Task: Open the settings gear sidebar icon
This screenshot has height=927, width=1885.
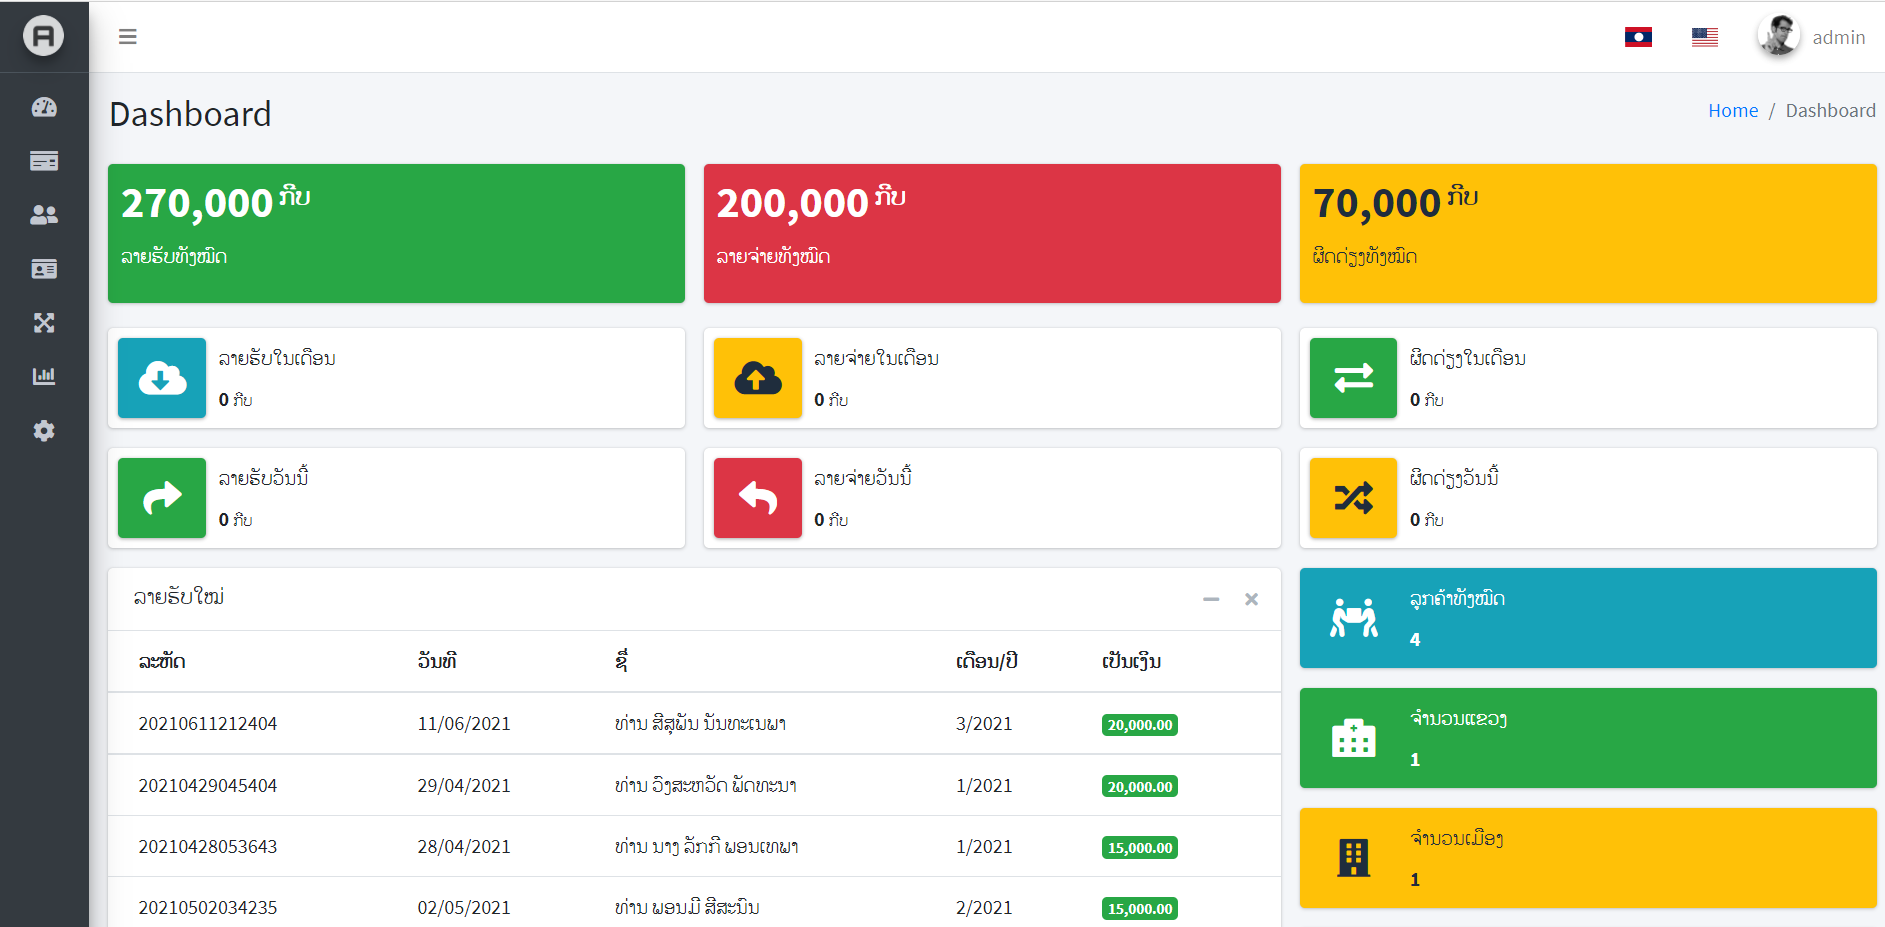Action: (44, 431)
